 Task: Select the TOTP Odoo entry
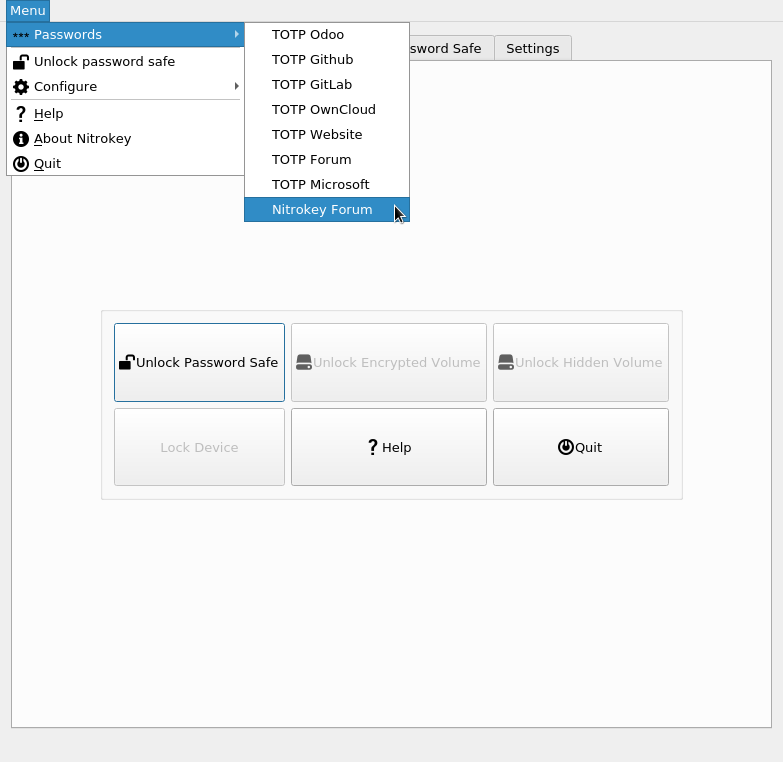coord(308,35)
